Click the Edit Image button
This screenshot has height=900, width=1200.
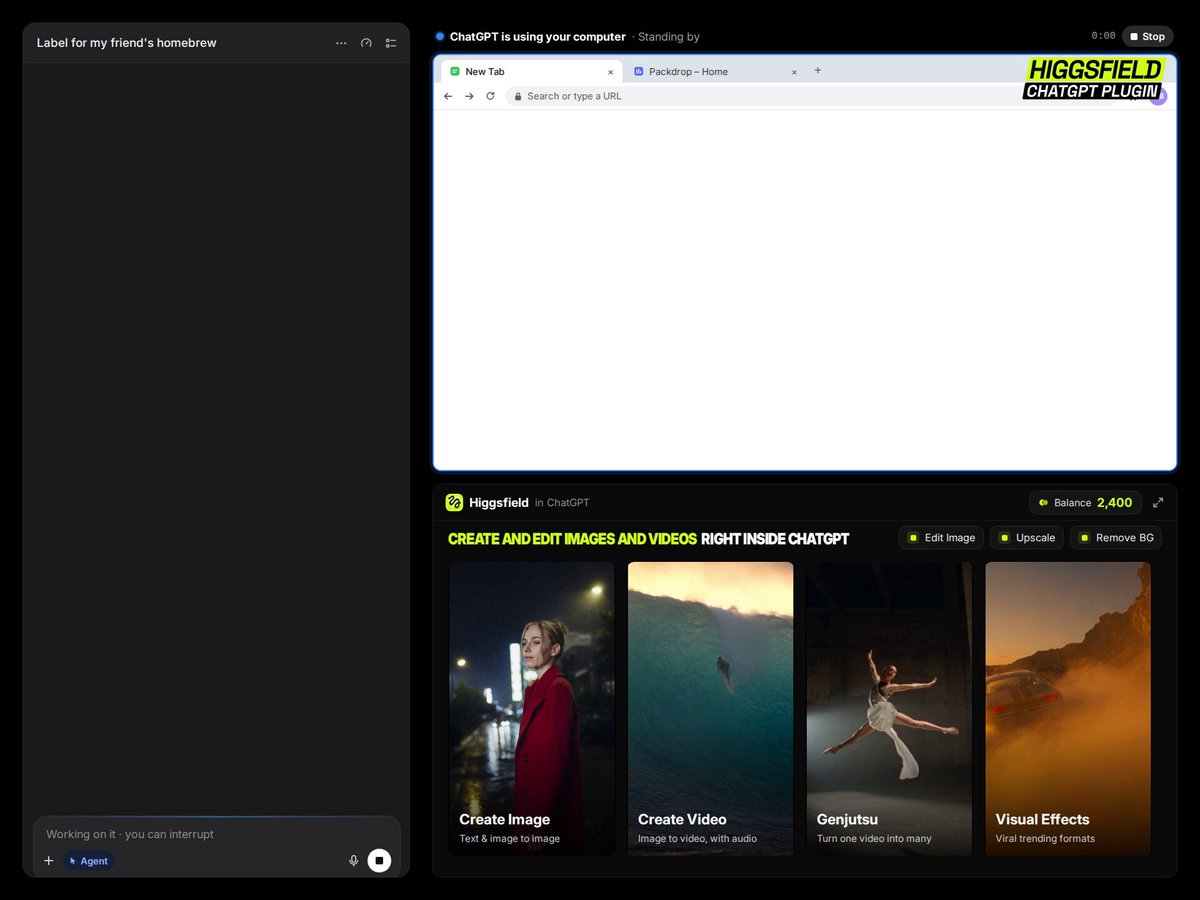(941, 538)
